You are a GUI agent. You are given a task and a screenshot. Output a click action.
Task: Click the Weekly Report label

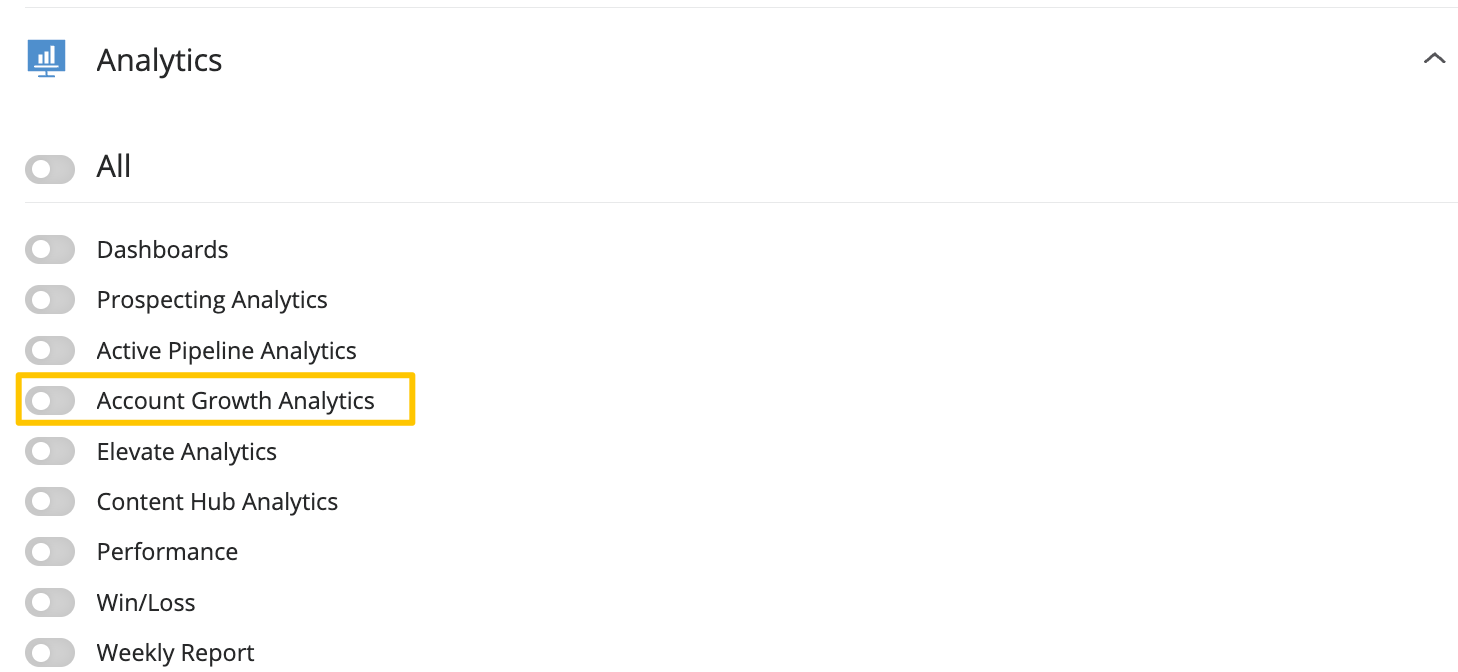(x=175, y=653)
